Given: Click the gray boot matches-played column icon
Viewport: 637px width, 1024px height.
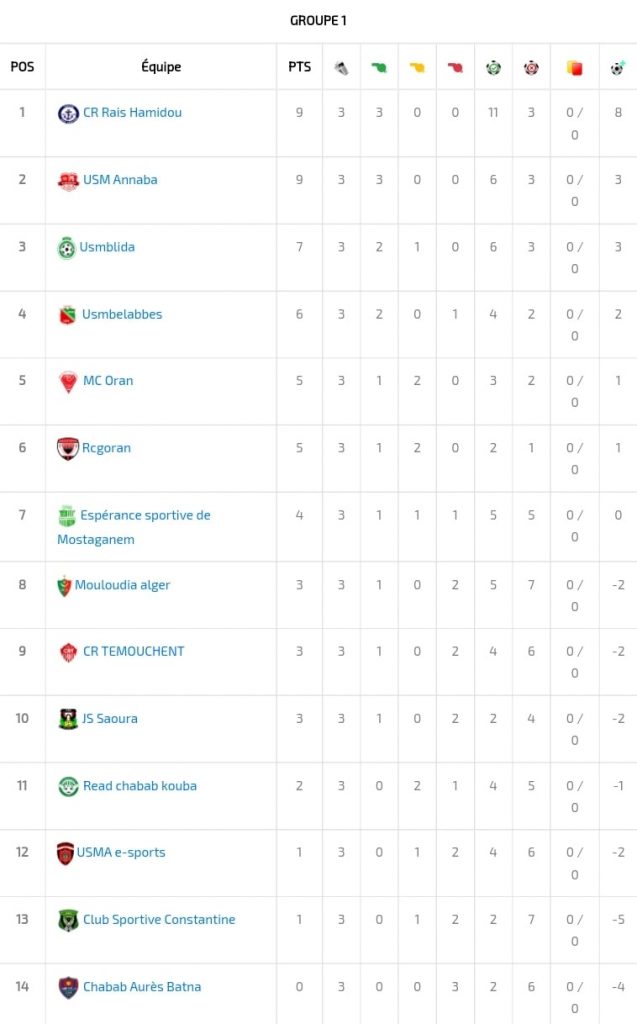Looking at the screenshot, I should [x=341, y=68].
